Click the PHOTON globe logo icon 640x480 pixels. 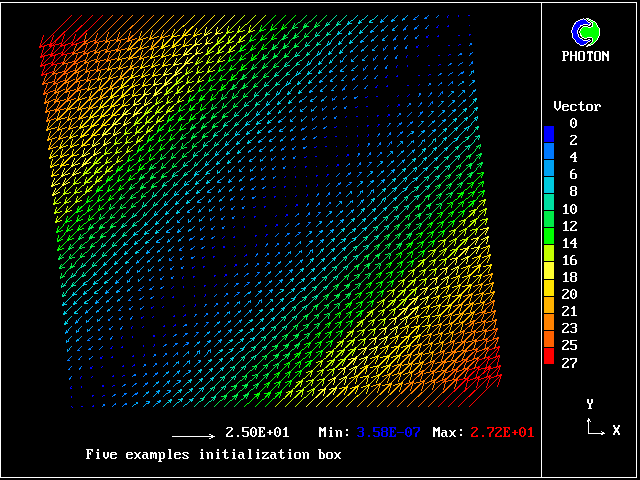point(585,33)
